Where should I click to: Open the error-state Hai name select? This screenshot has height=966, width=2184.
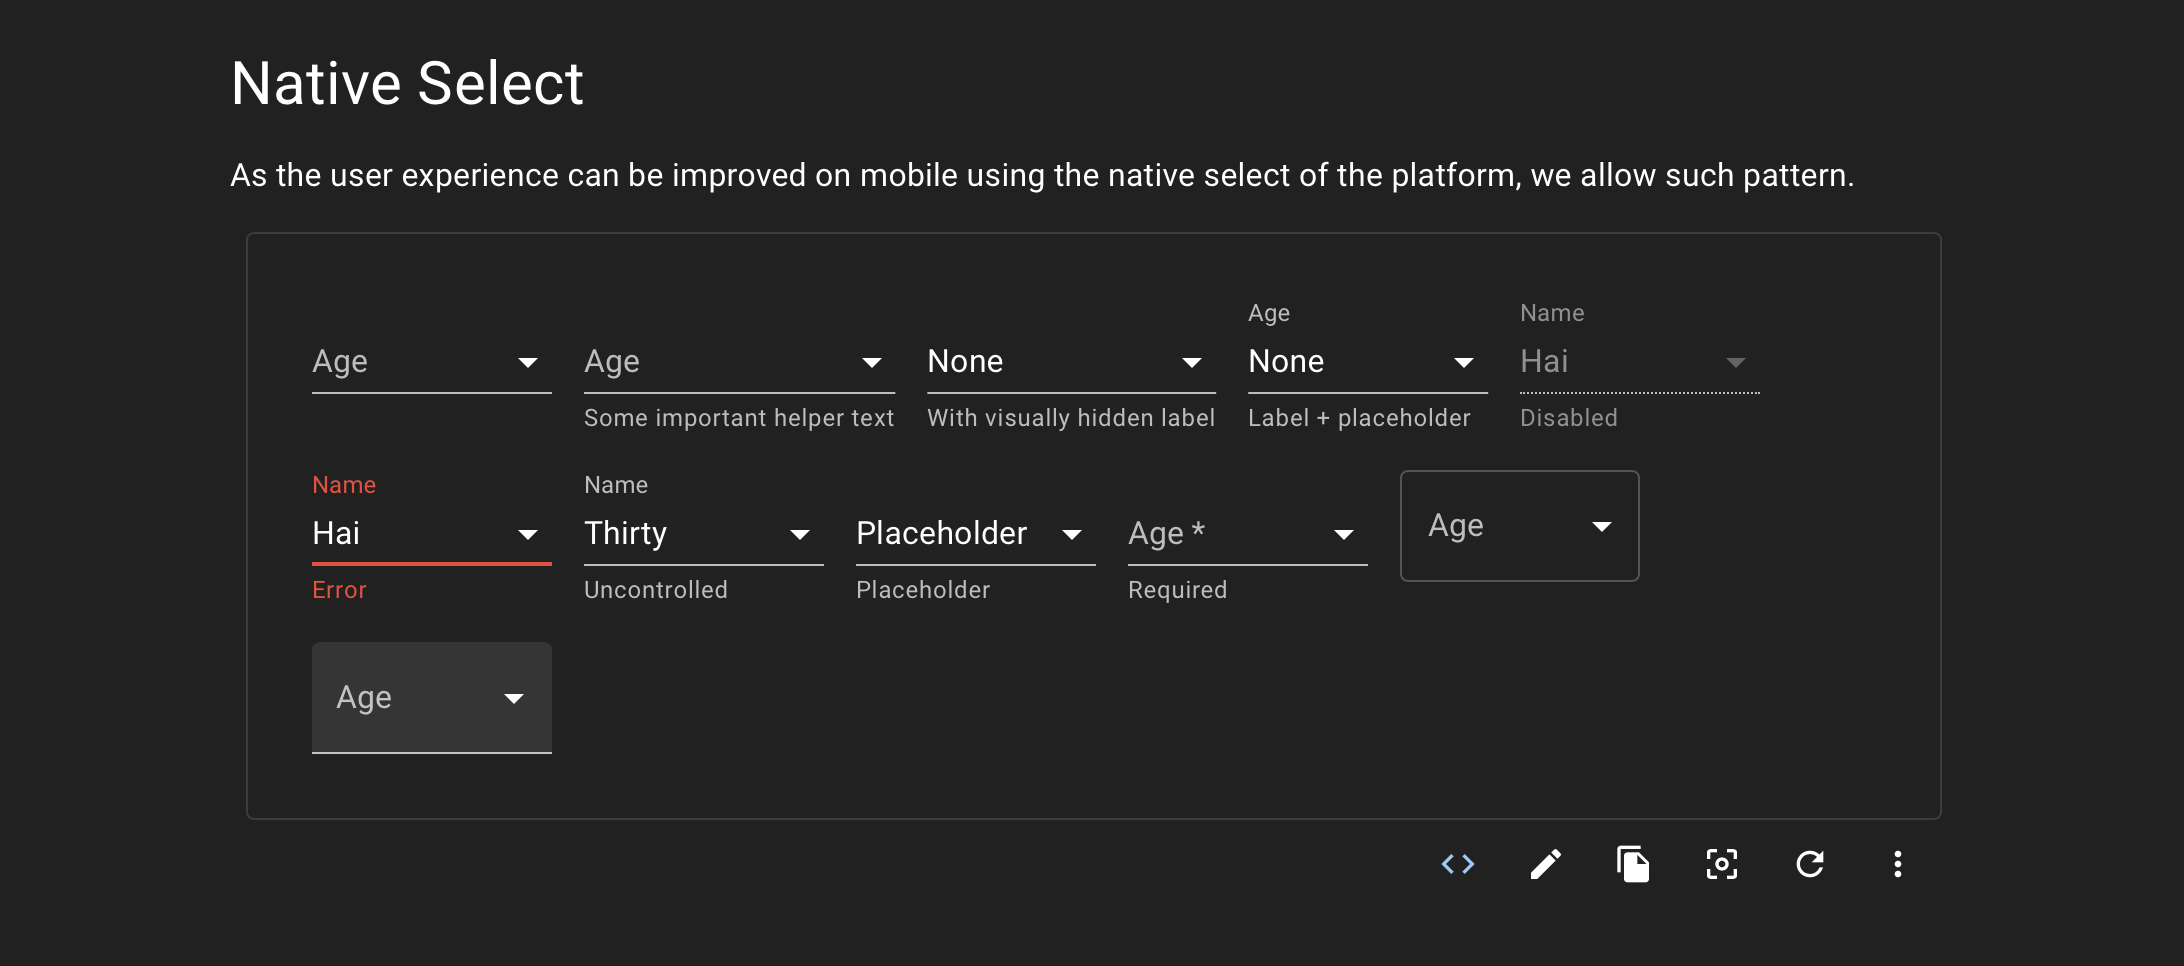431,533
